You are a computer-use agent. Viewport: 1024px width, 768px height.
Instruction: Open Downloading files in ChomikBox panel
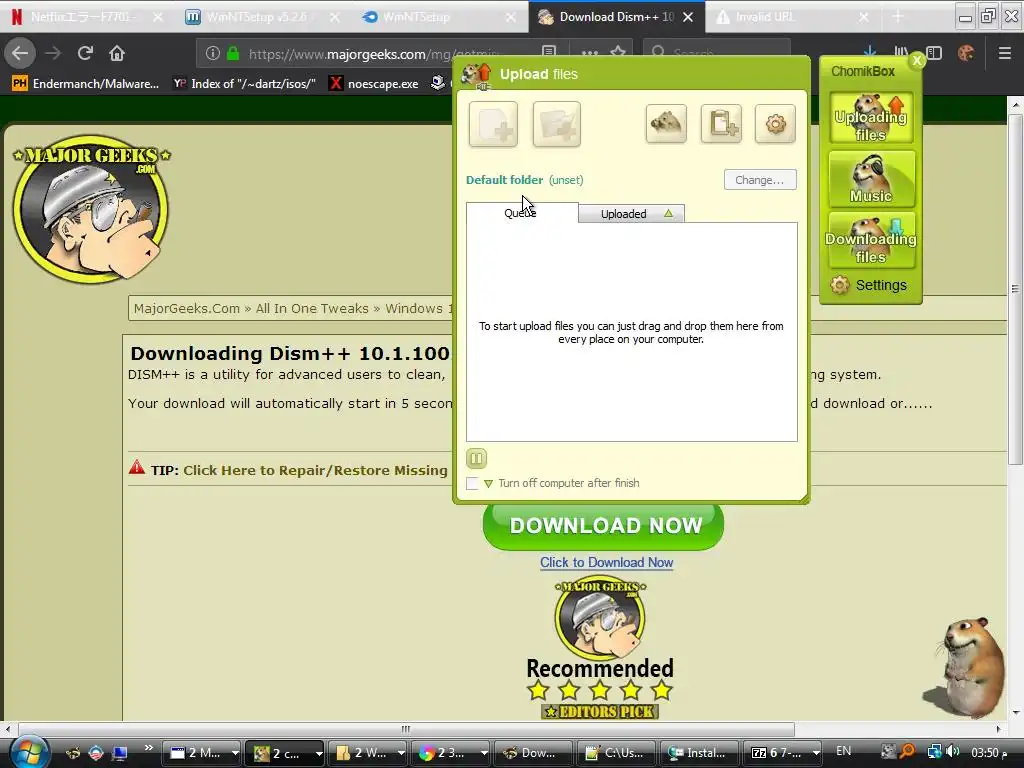pos(871,240)
